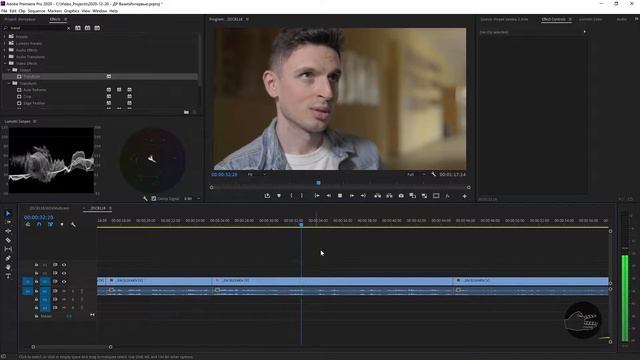Select the Auto Reframe effect

click(35, 90)
